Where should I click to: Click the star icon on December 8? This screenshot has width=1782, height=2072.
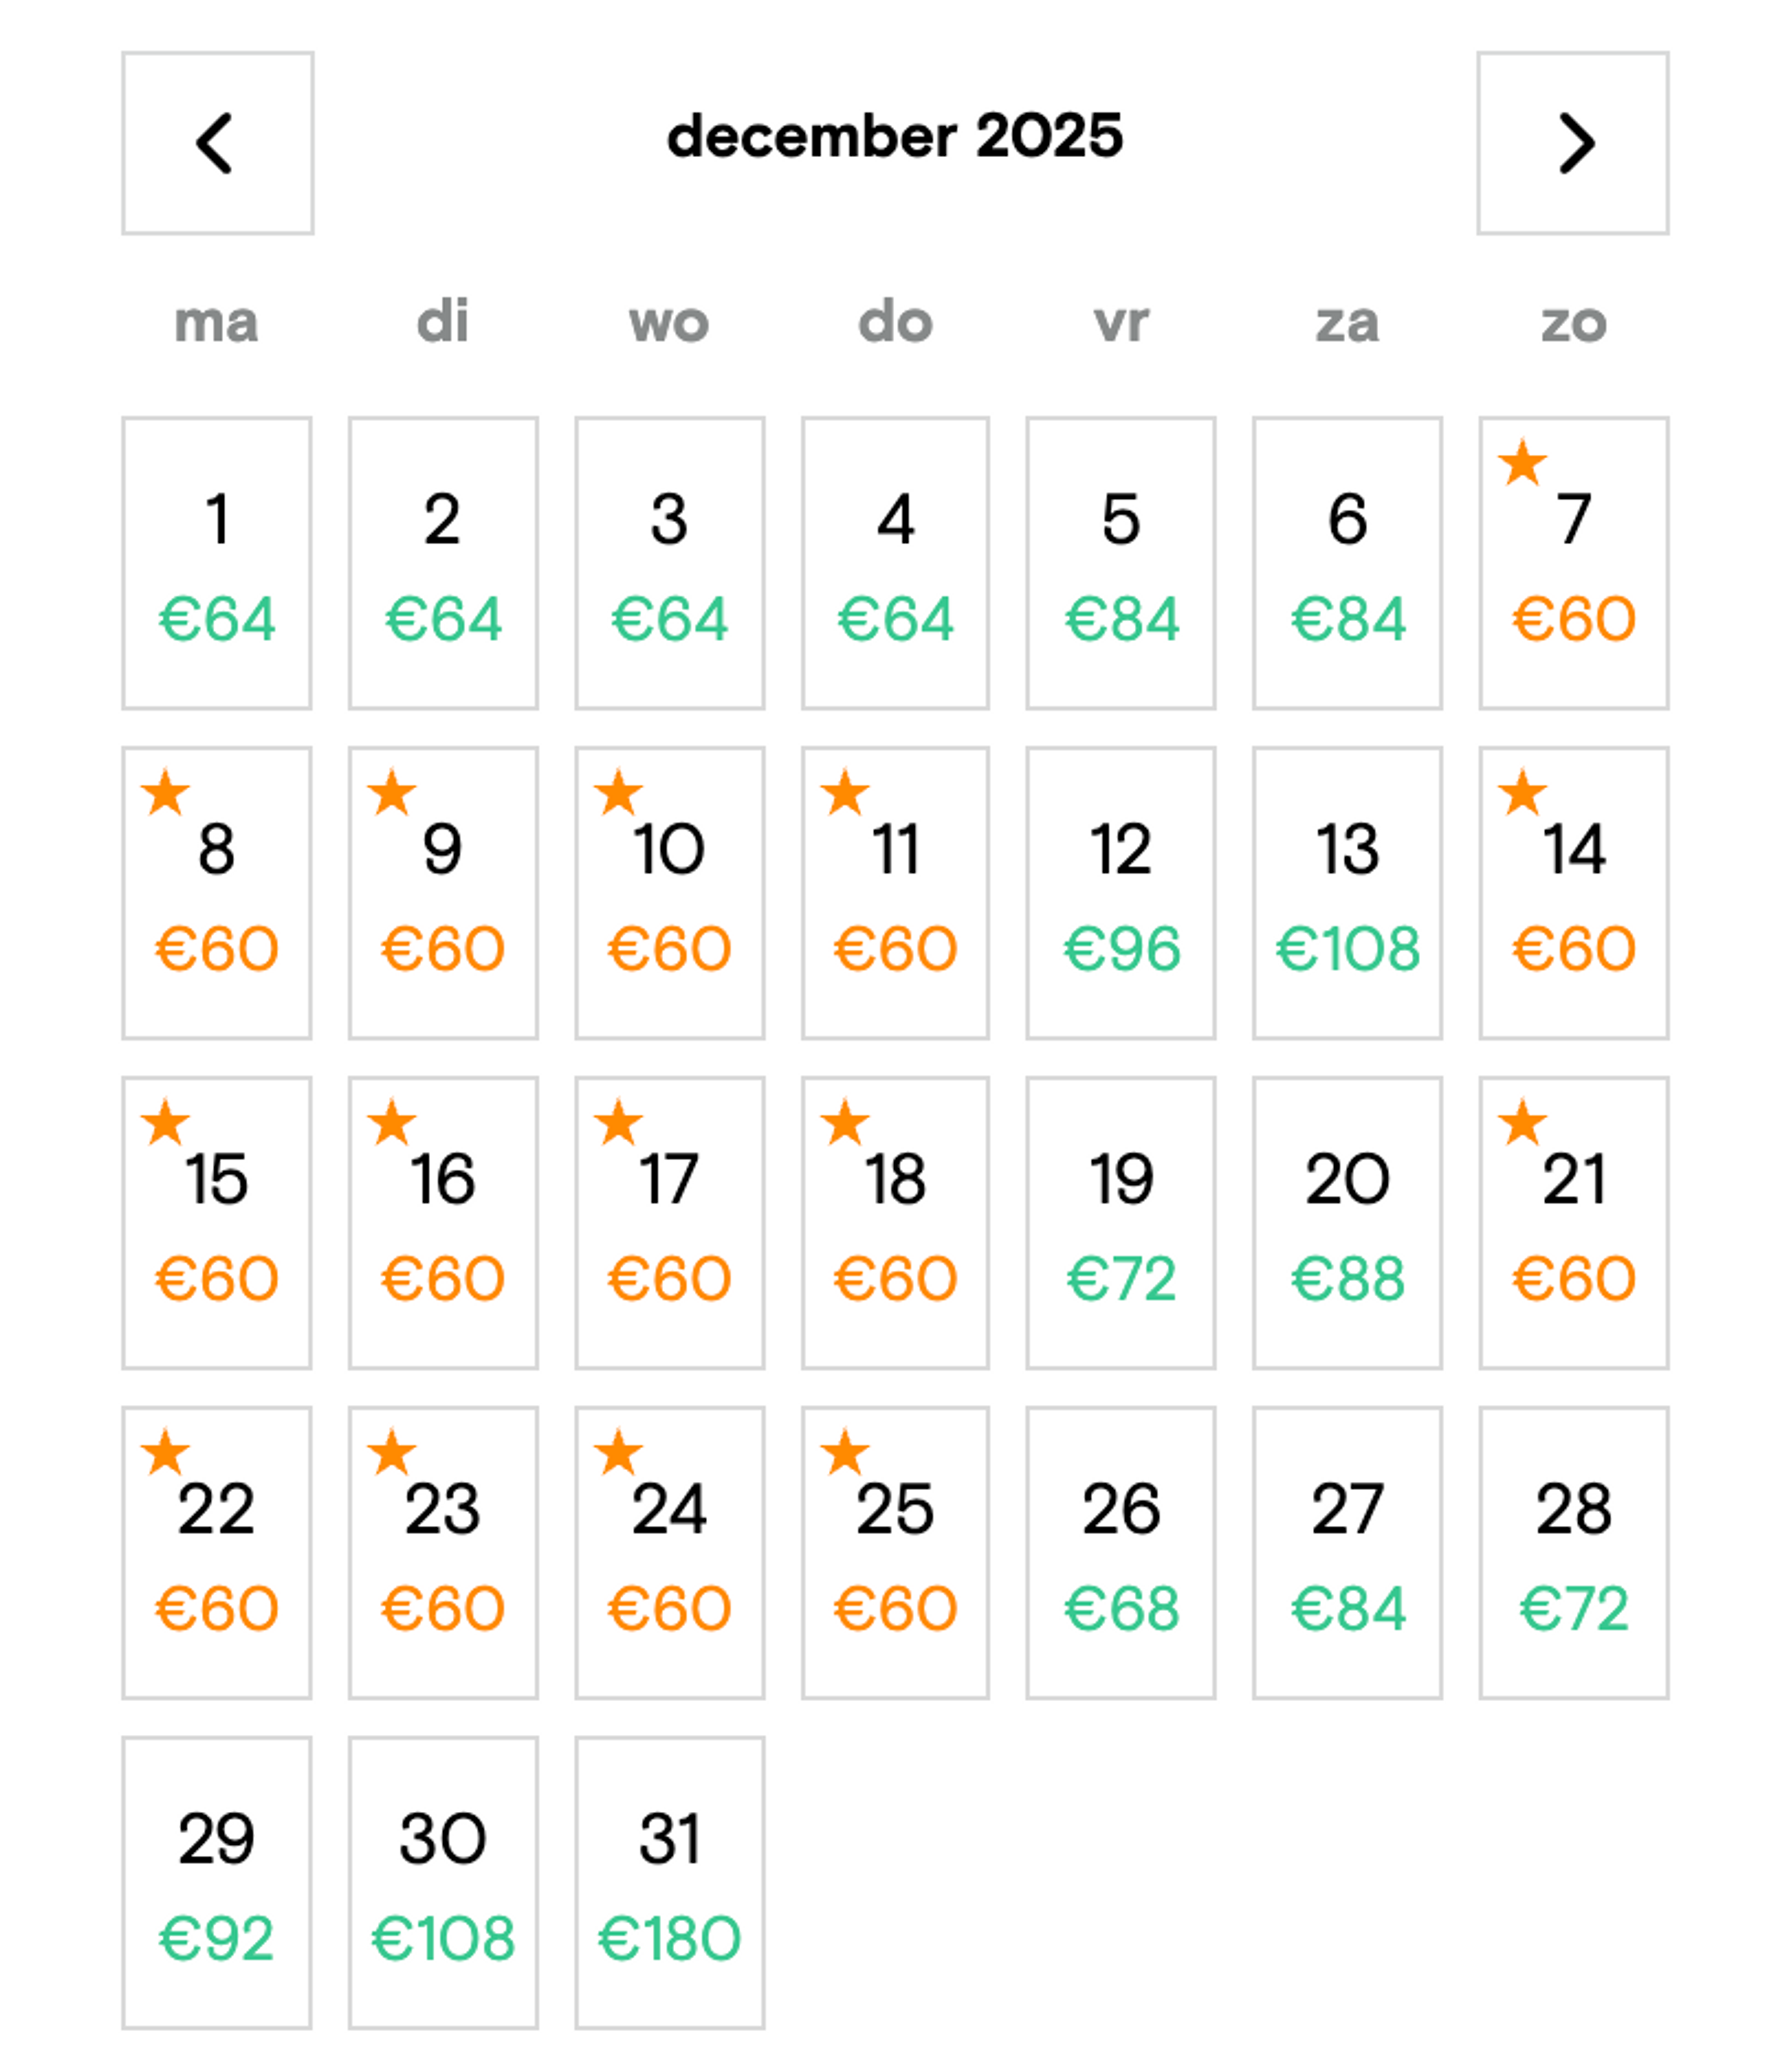coord(165,793)
